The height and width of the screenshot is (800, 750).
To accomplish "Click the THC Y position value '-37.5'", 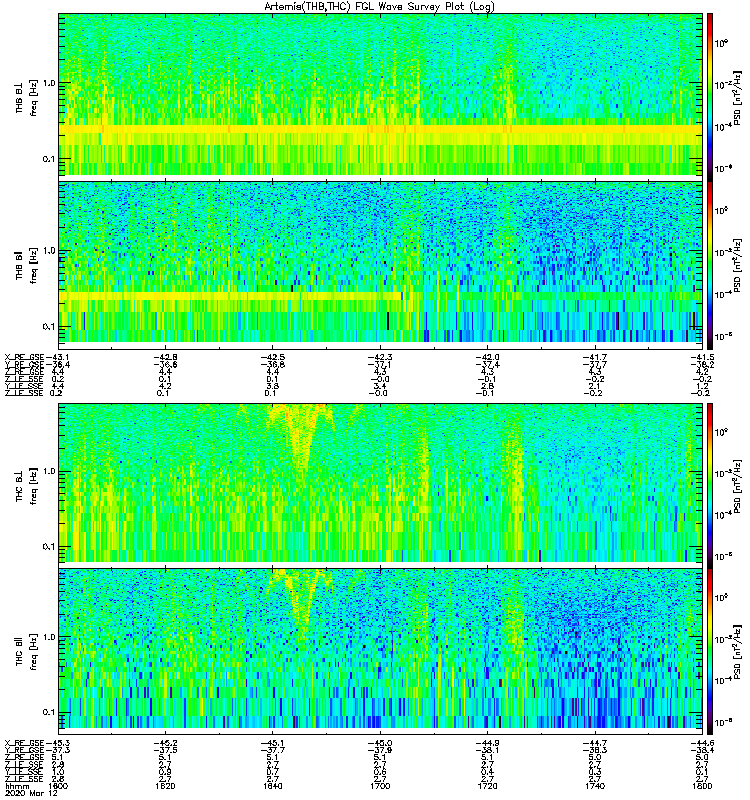I will pyautogui.click(x=165, y=750).
